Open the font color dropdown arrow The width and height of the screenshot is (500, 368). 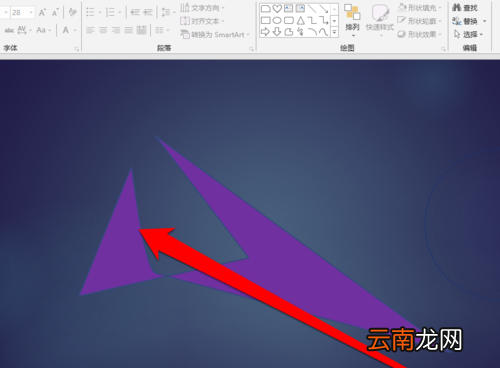pyautogui.click(x=75, y=30)
